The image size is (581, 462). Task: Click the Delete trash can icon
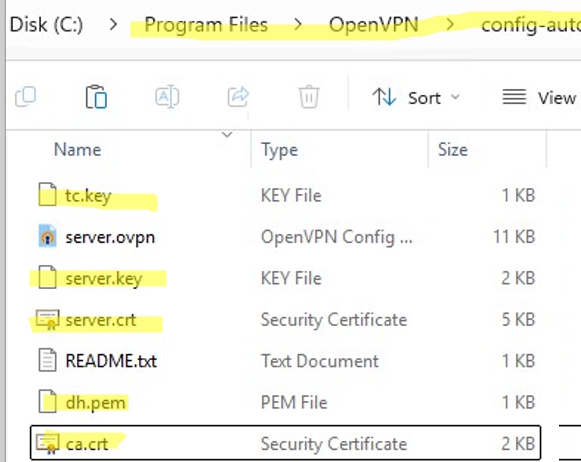[309, 97]
